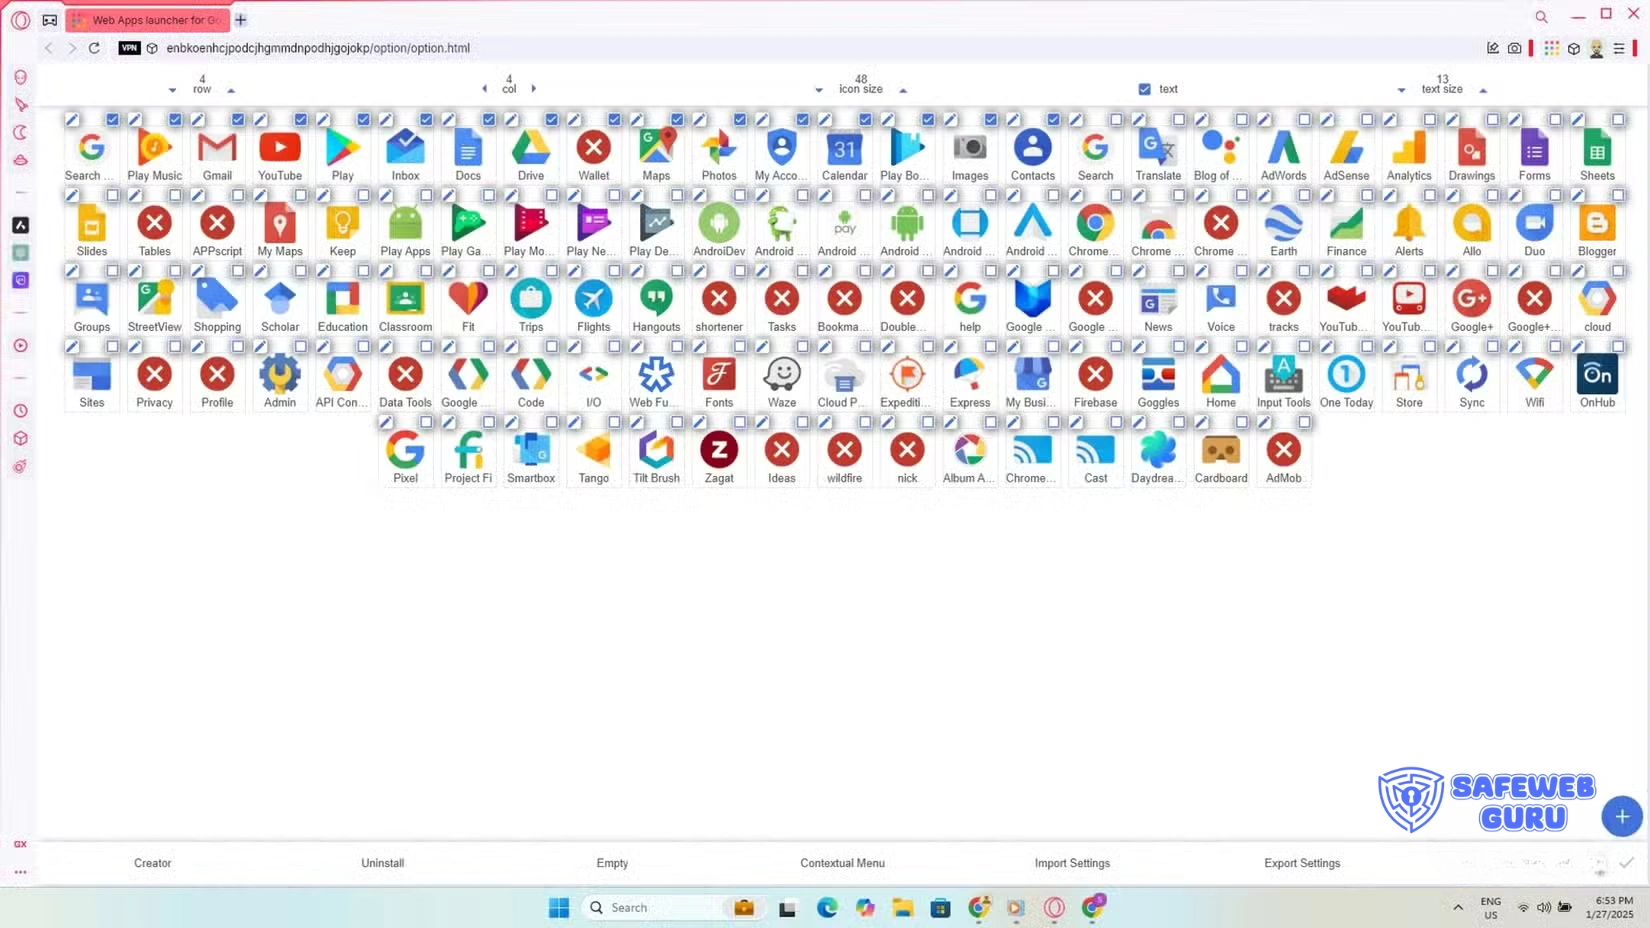The height and width of the screenshot is (928, 1650).
Task: Enable the Slides app checkbox
Action: click(x=112, y=195)
